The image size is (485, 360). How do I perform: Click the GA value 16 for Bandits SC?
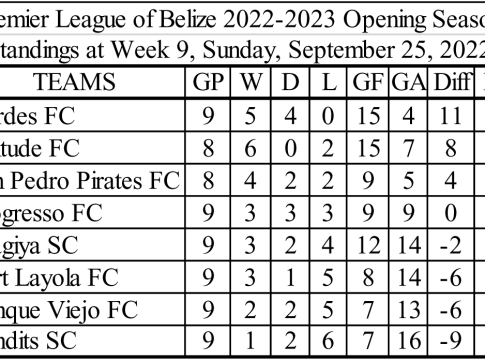408,341
